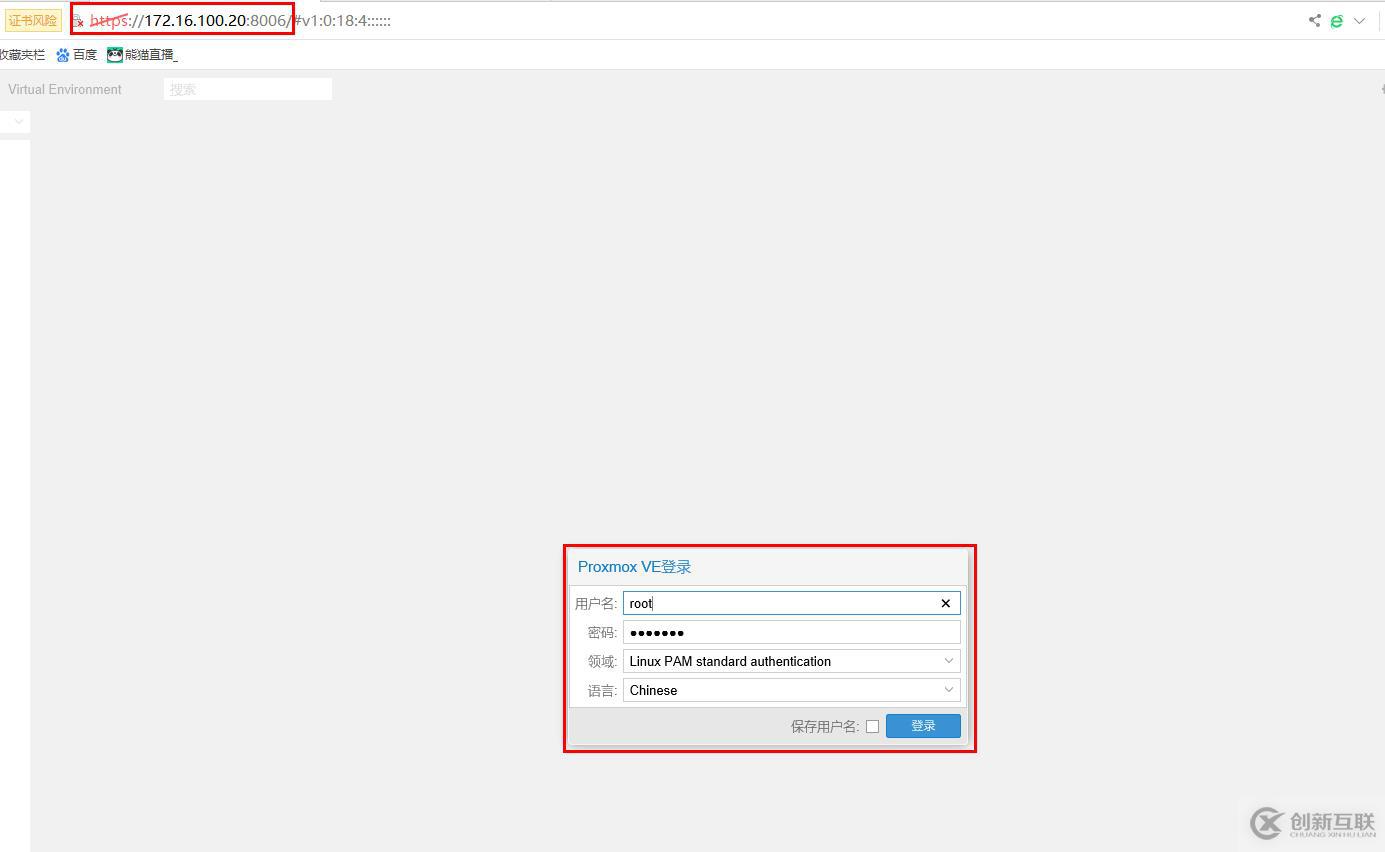1385x852 pixels.
Task: Open the 熊猫直播 bookmark
Action: 142,55
